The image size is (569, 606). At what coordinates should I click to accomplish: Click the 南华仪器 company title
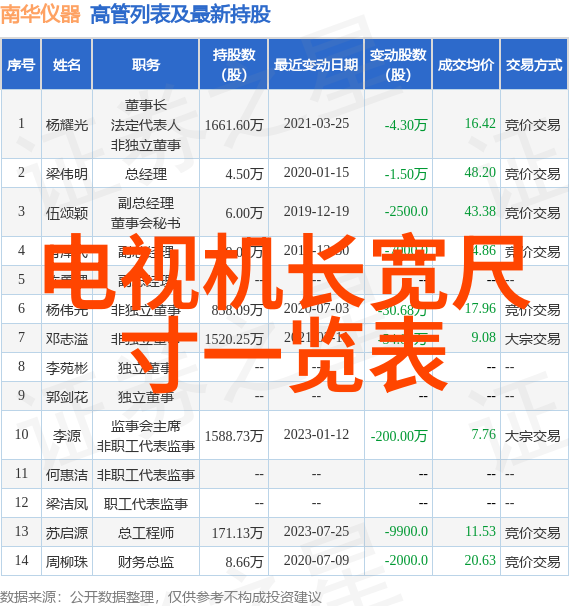[40, 15]
